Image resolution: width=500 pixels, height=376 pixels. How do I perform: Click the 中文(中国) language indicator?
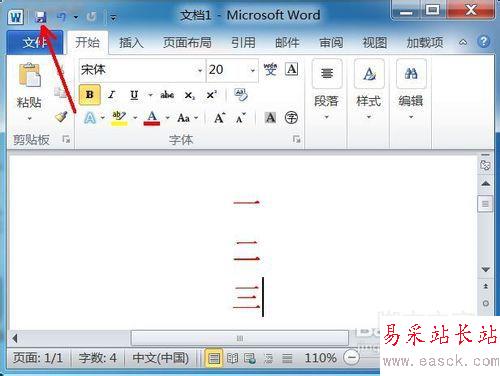click(161, 358)
